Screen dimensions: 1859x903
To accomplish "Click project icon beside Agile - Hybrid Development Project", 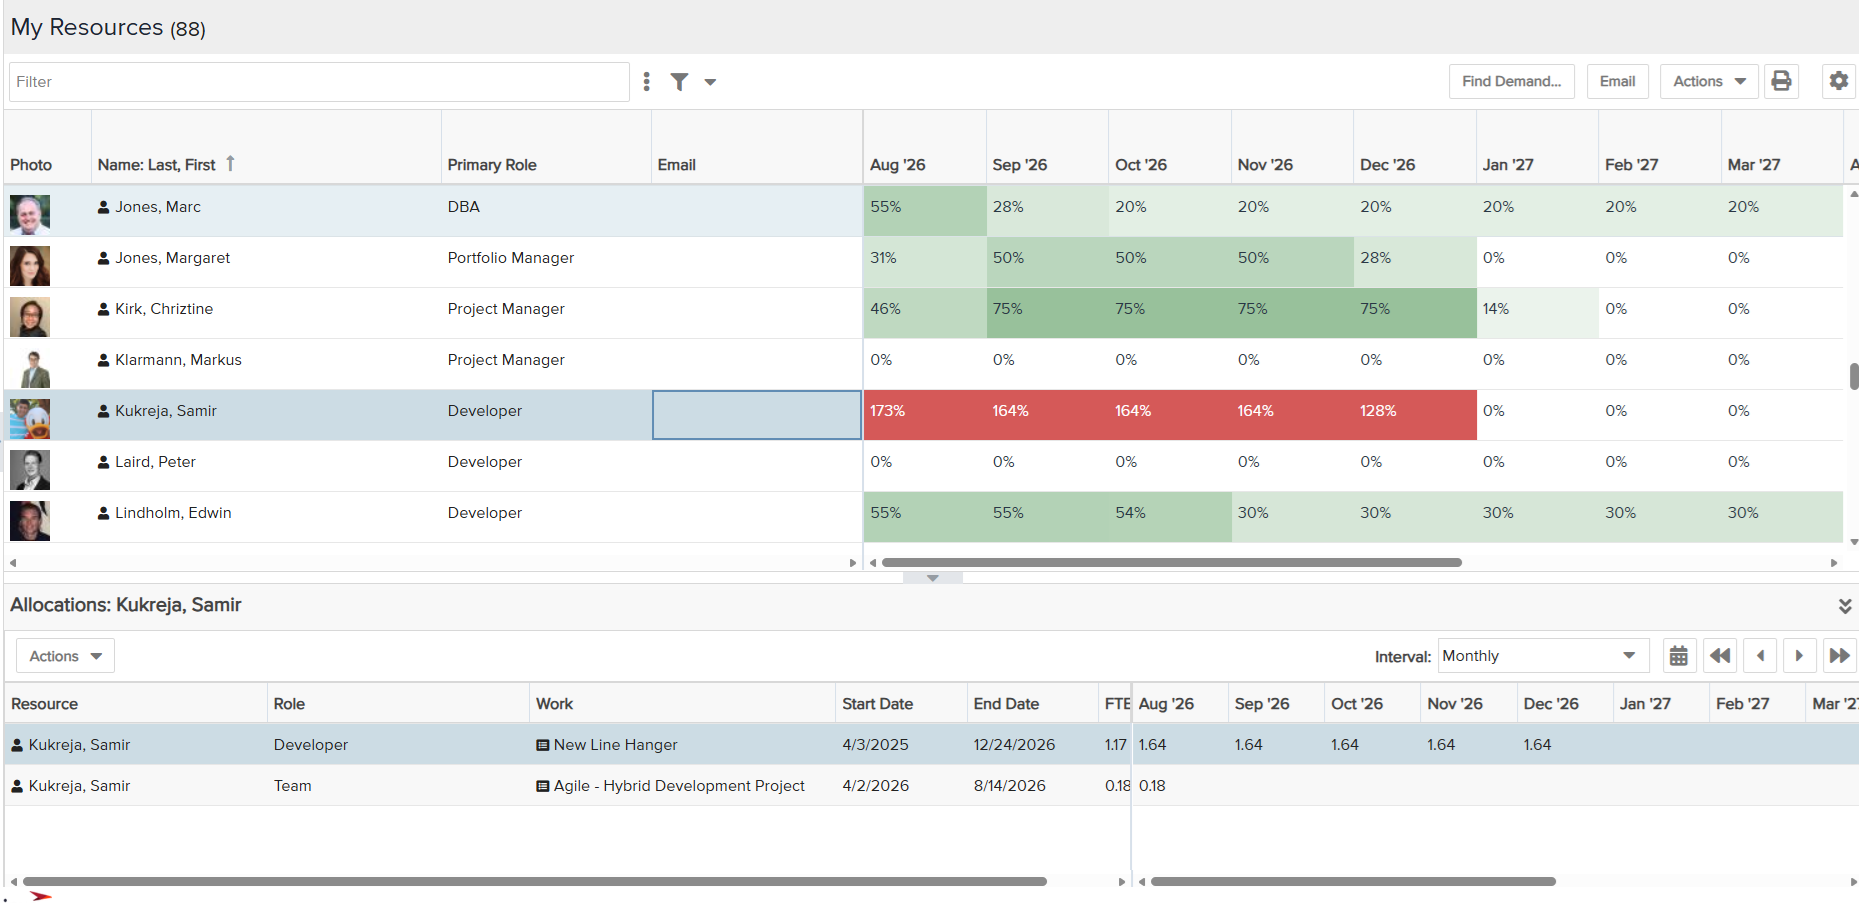I will [x=543, y=786].
